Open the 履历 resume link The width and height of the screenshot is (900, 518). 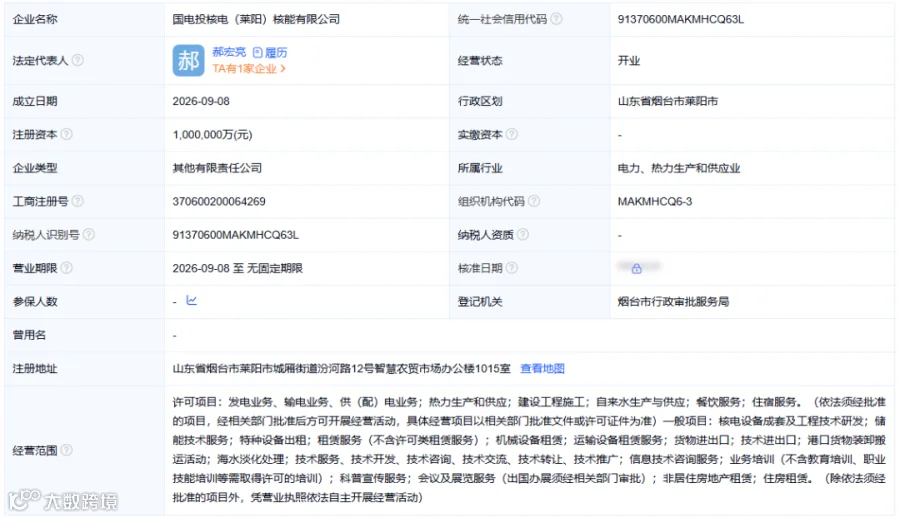(x=270, y=53)
